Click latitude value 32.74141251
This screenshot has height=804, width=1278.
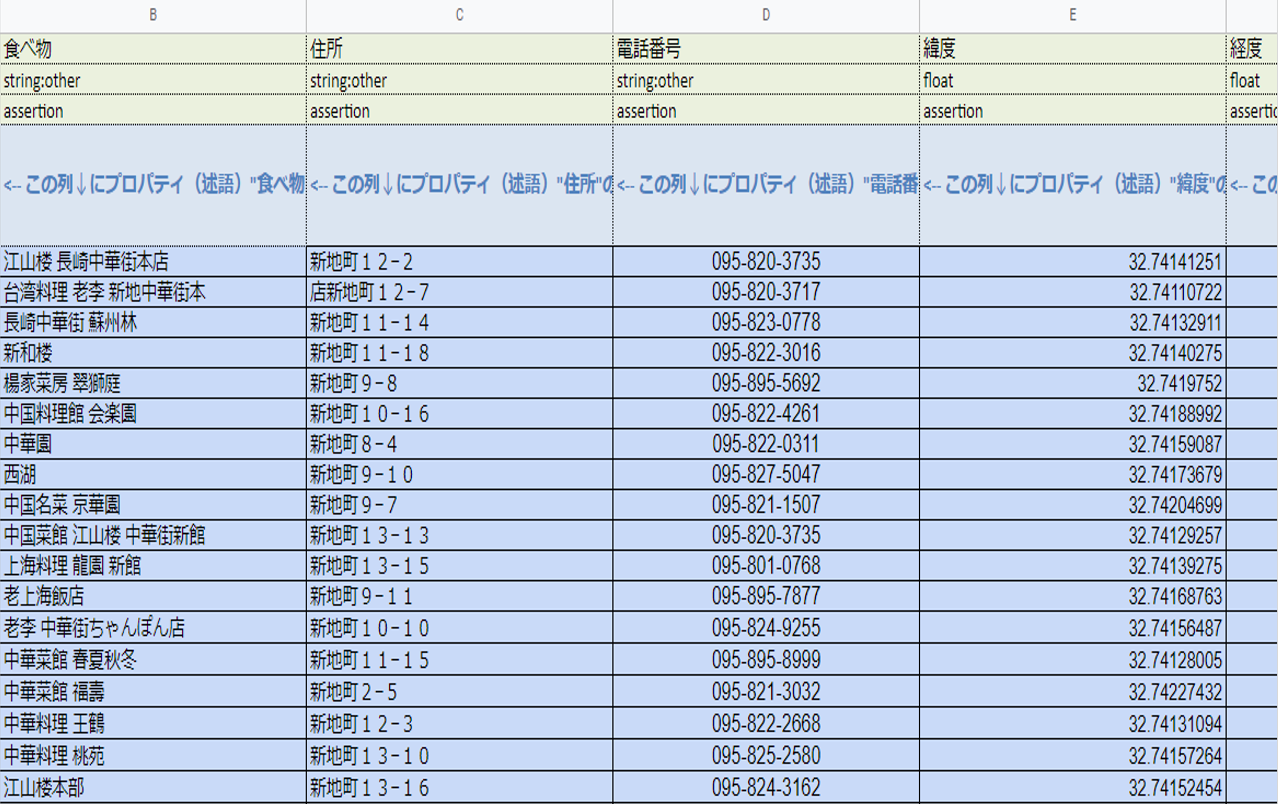1072,262
